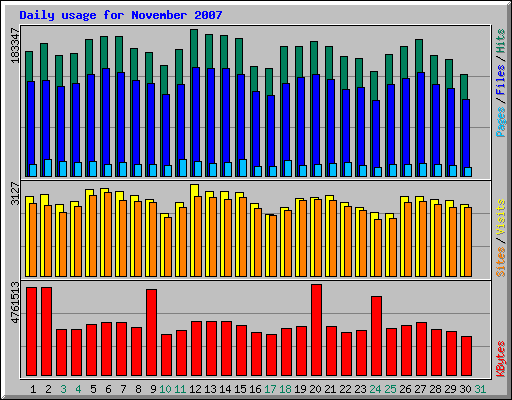Click the 'Files' legend label

pyautogui.click(x=500, y=80)
